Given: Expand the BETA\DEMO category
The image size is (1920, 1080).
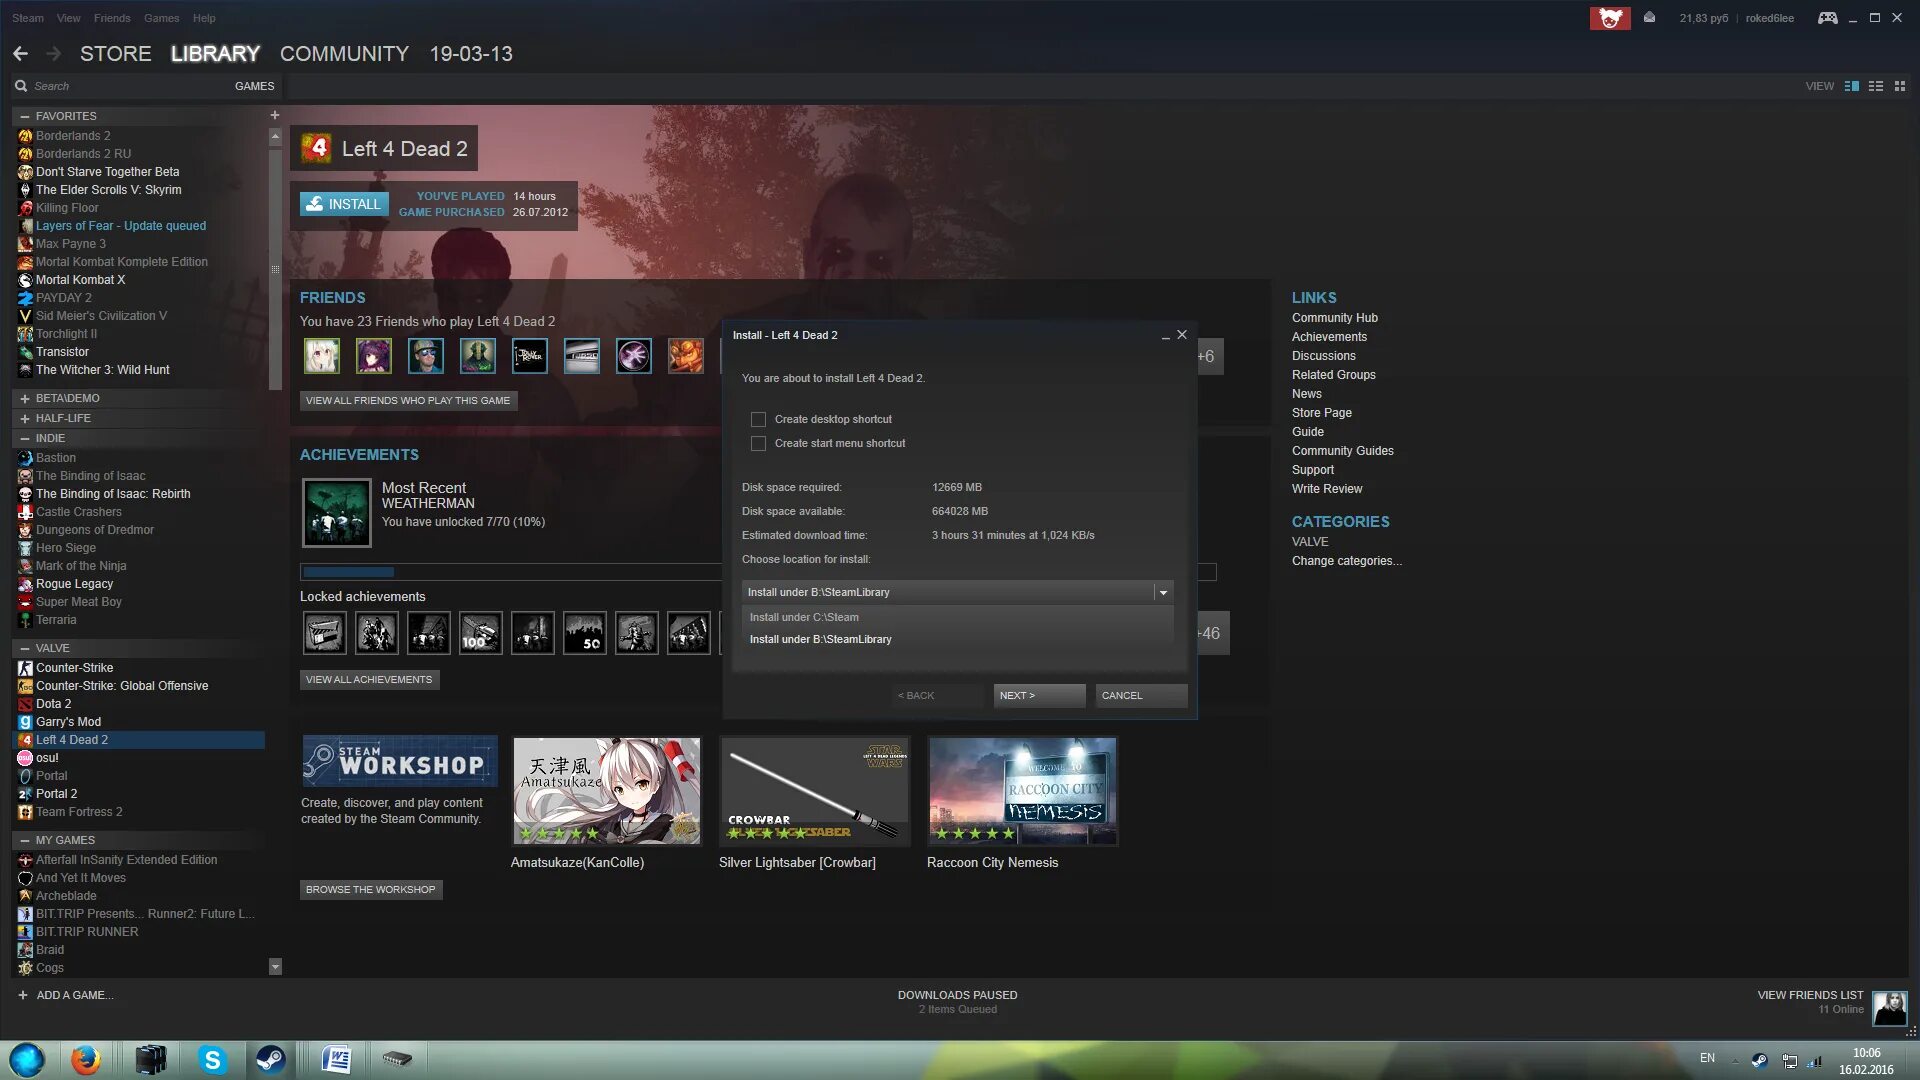Looking at the screenshot, I should pos(25,399).
